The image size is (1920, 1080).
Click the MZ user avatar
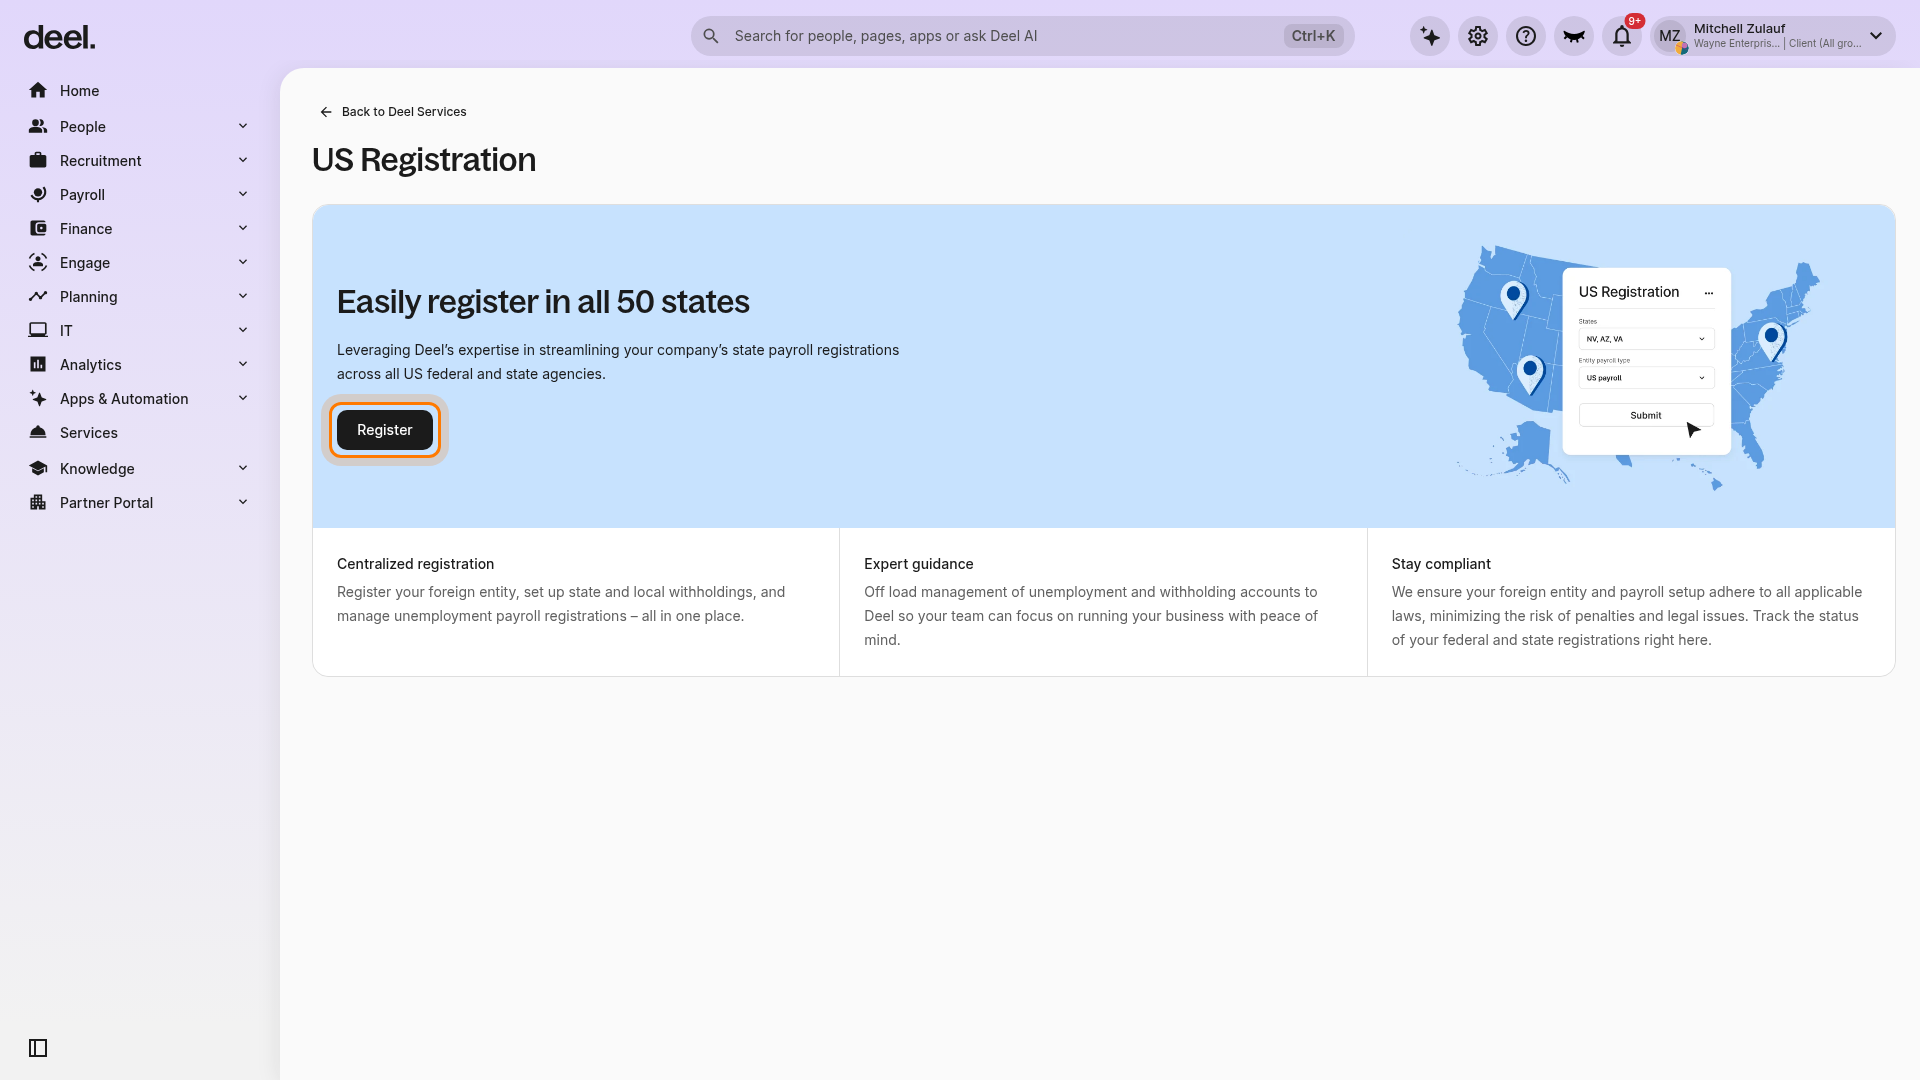[1670, 36]
